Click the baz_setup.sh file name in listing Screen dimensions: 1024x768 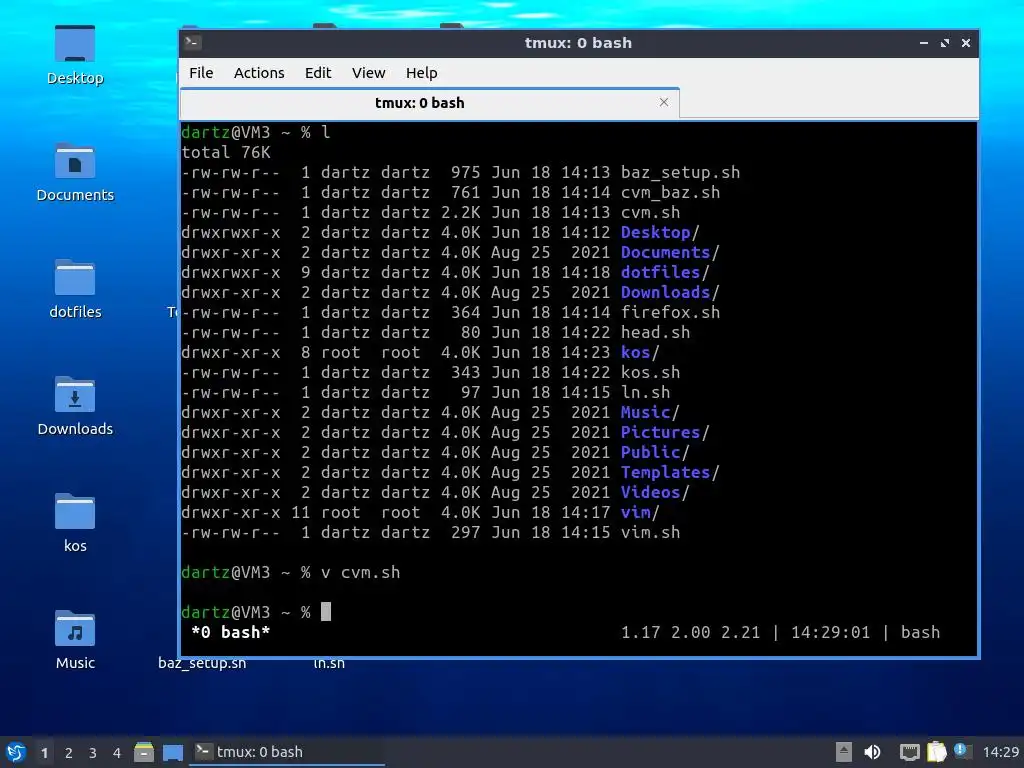tap(680, 172)
